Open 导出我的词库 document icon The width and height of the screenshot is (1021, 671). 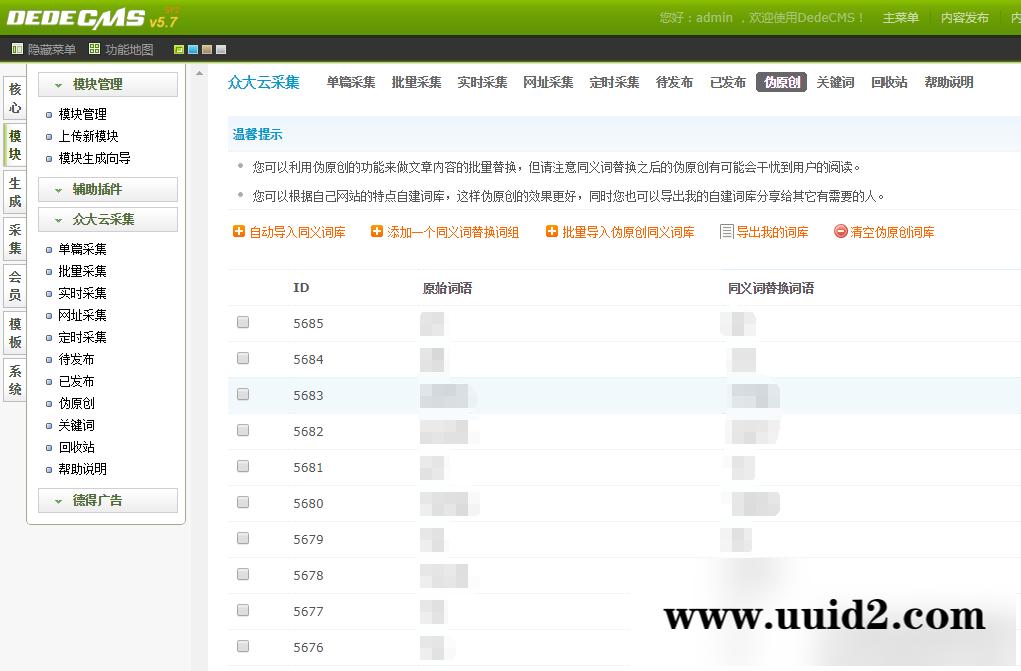[x=728, y=232]
